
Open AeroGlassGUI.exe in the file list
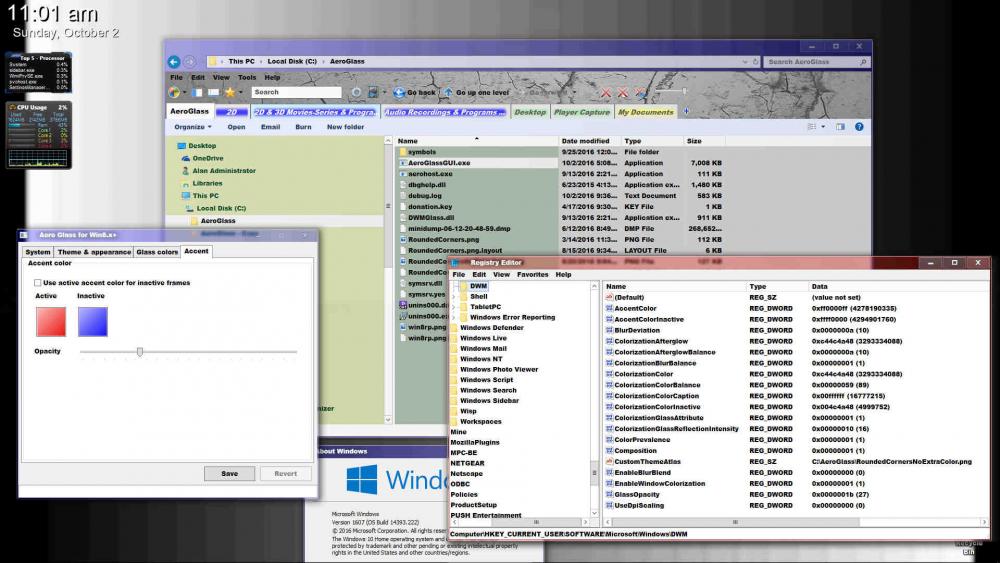pyautogui.click(x=438, y=162)
